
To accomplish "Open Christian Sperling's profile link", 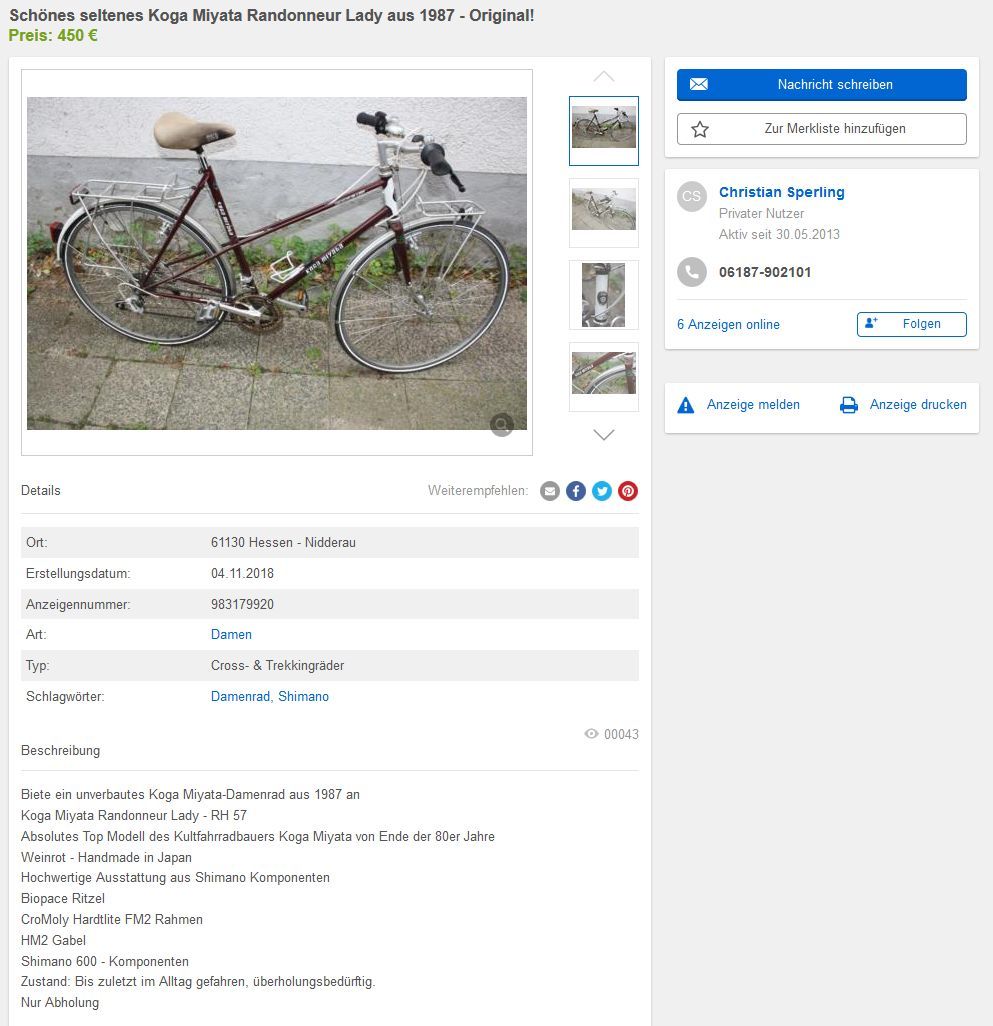I will [781, 192].
